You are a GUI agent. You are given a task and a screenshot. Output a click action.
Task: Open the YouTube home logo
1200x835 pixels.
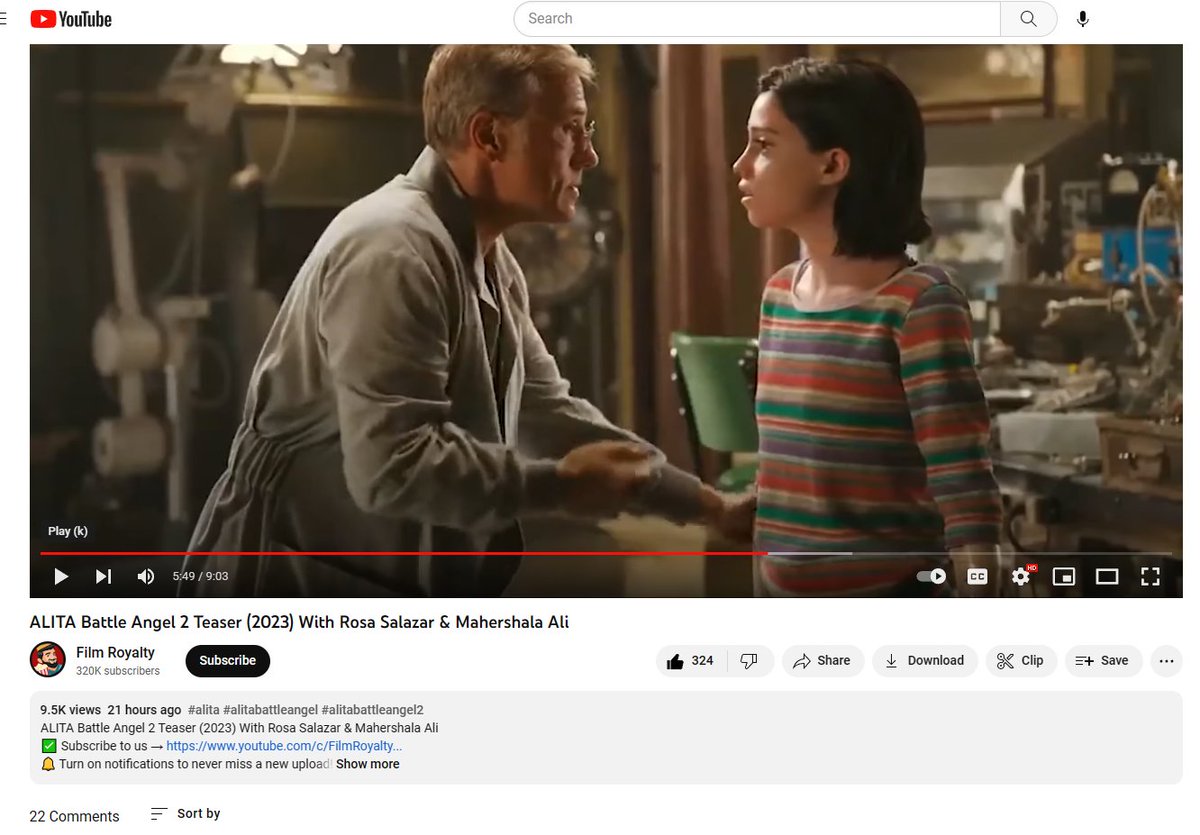pyautogui.click(x=71, y=19)
